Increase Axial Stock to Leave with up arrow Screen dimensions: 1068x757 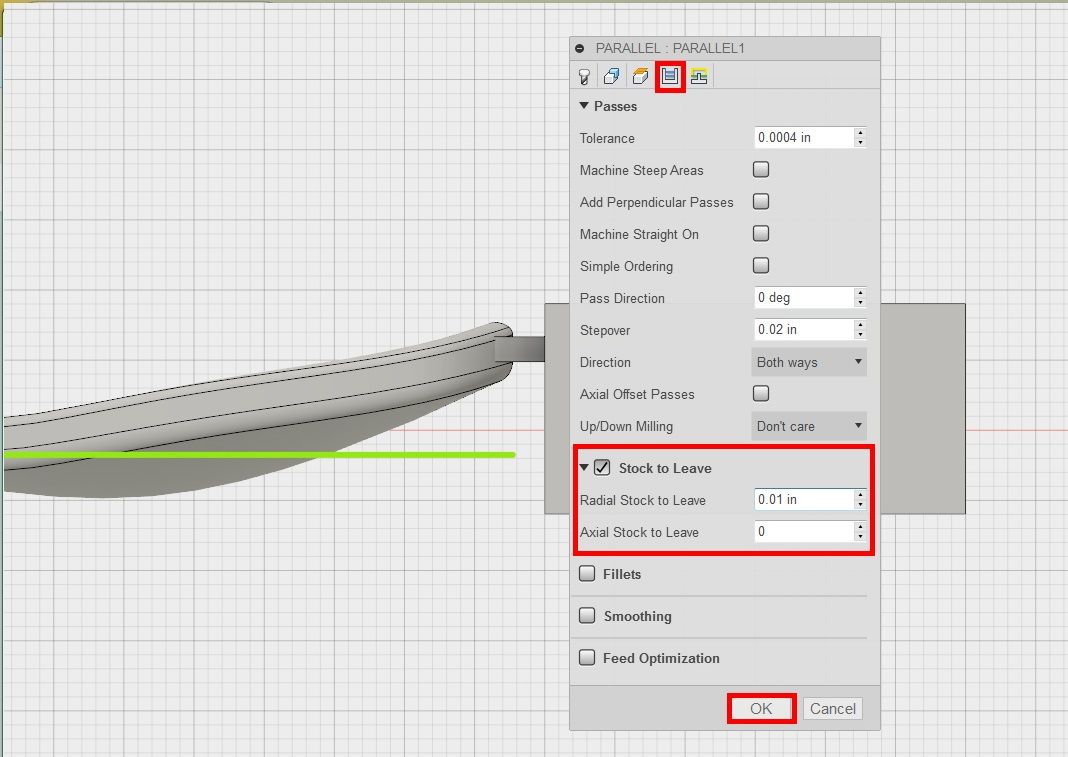tap(861, 526)
